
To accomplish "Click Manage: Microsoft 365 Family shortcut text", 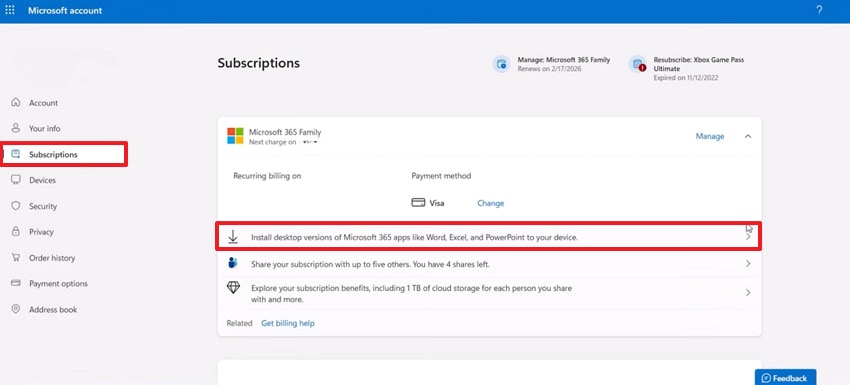I will 564,60.
